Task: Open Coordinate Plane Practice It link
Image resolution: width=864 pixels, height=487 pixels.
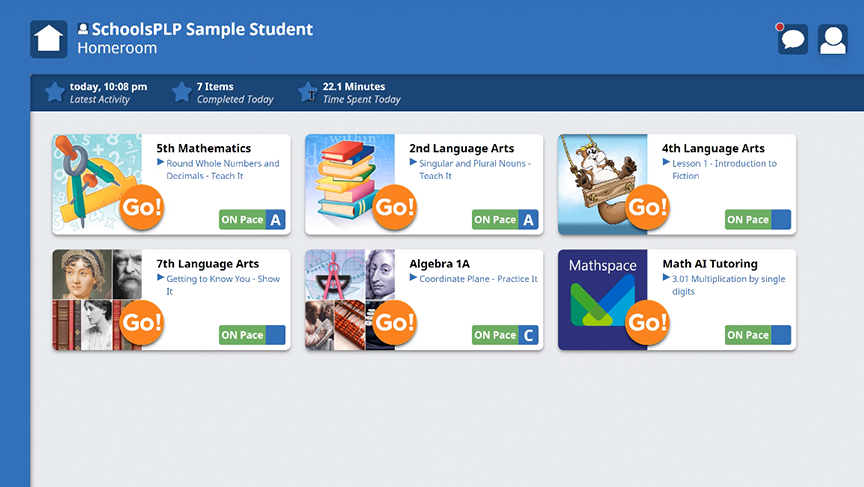Action: 478,279
